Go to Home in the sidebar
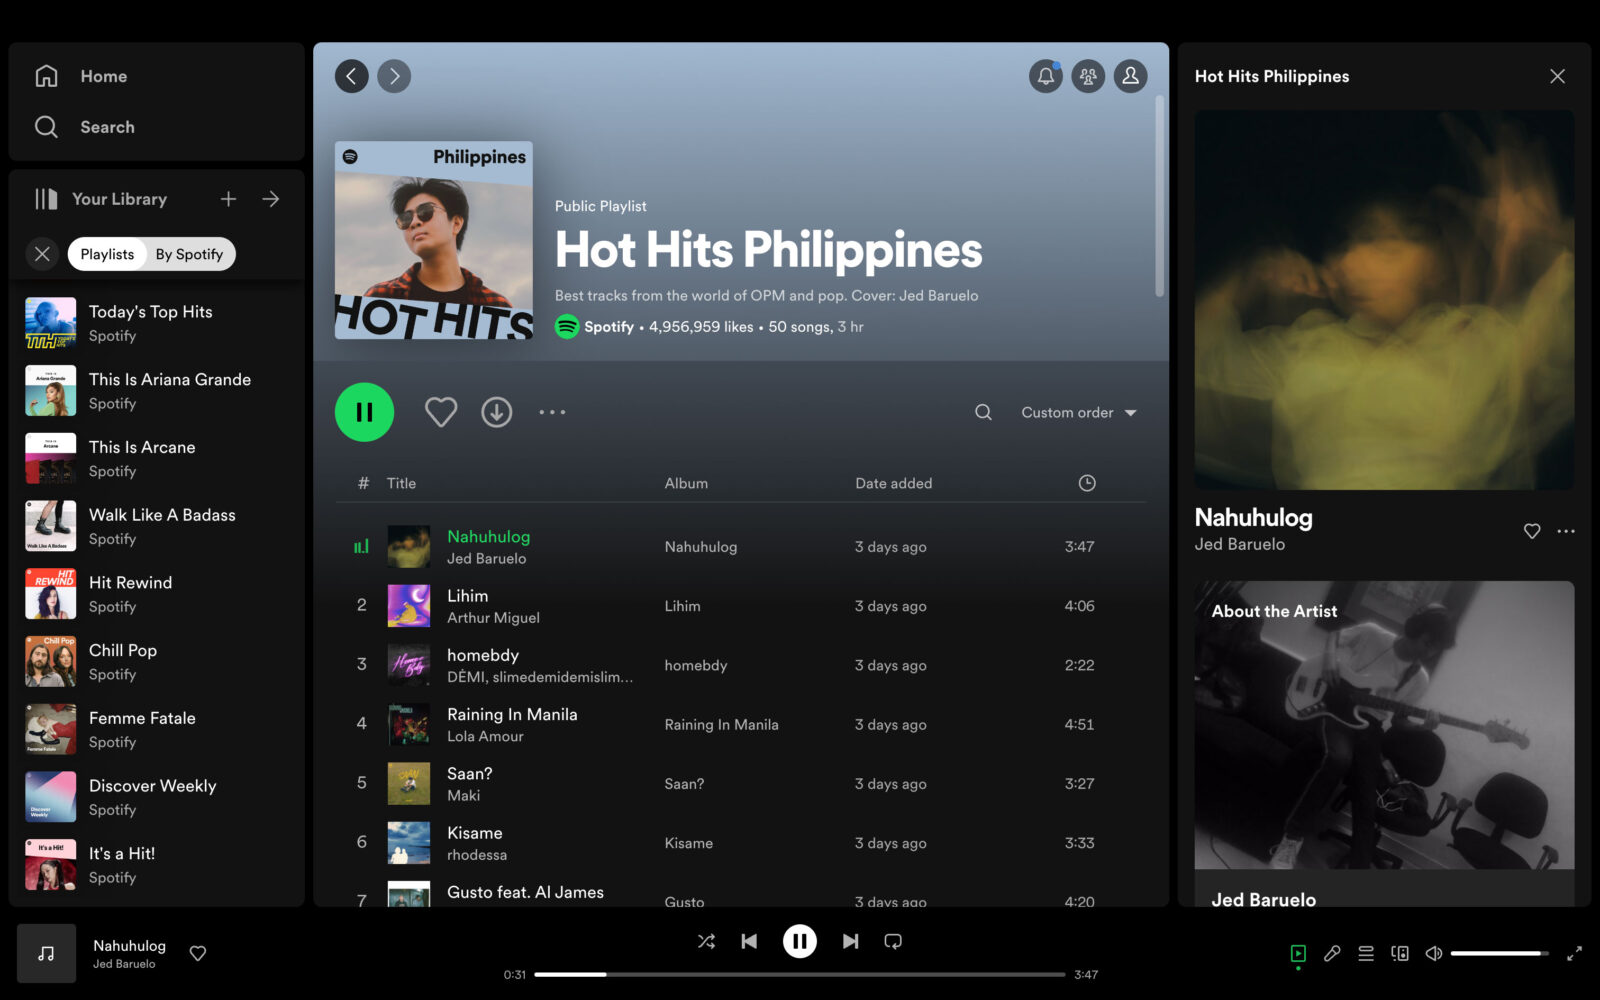The height and width of the screenshot is (1000, 1600). 104,76
